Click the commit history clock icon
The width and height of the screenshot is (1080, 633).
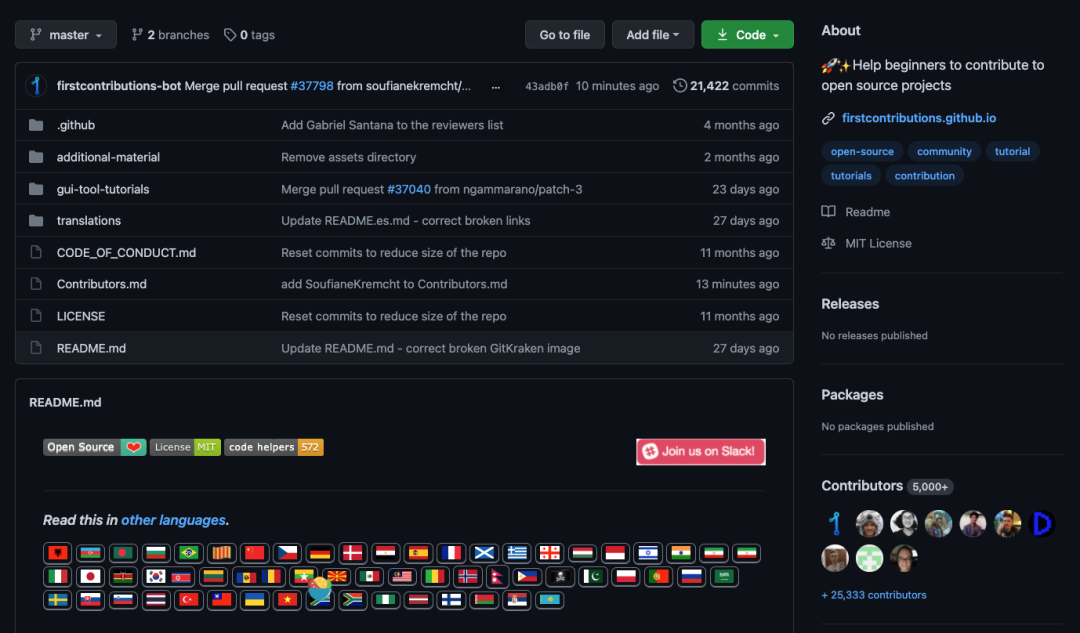click(x=680, y=85)
